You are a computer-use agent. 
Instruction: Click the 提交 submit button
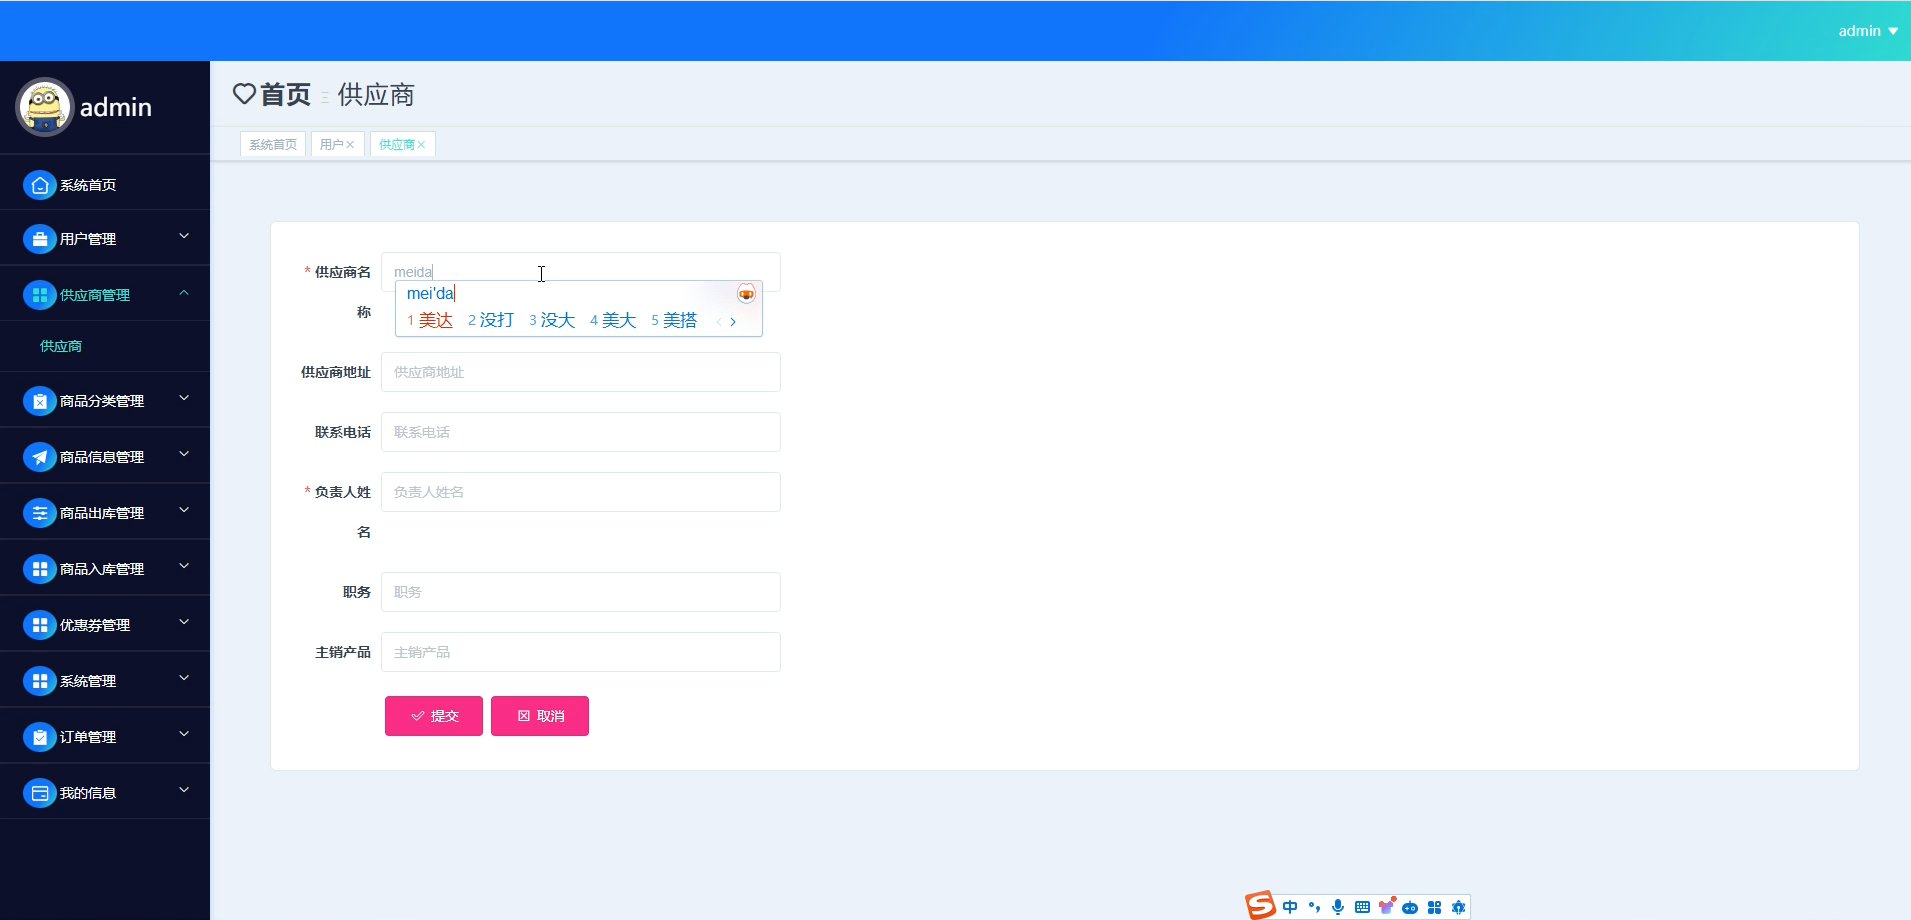pos(434,716)
